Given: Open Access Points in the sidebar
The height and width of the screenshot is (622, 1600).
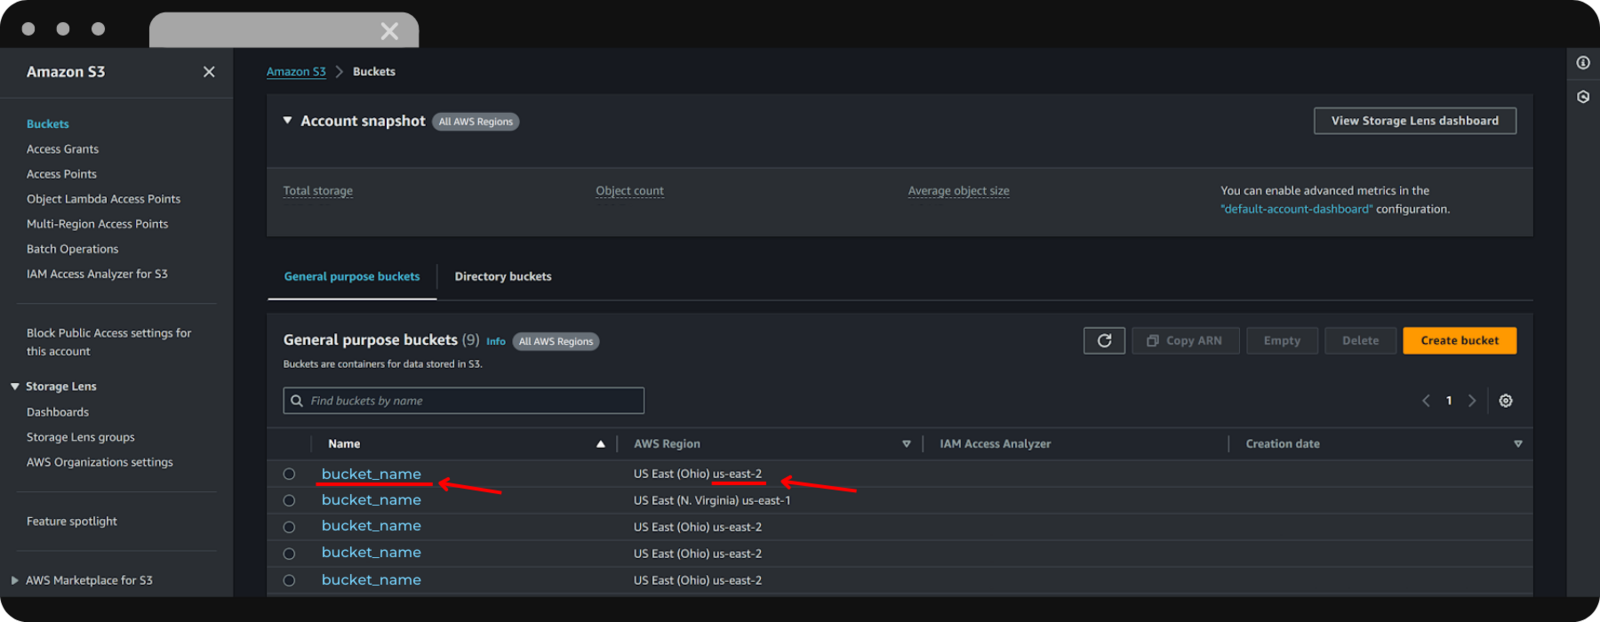Looking at the screenshot, I should (62, 174).
